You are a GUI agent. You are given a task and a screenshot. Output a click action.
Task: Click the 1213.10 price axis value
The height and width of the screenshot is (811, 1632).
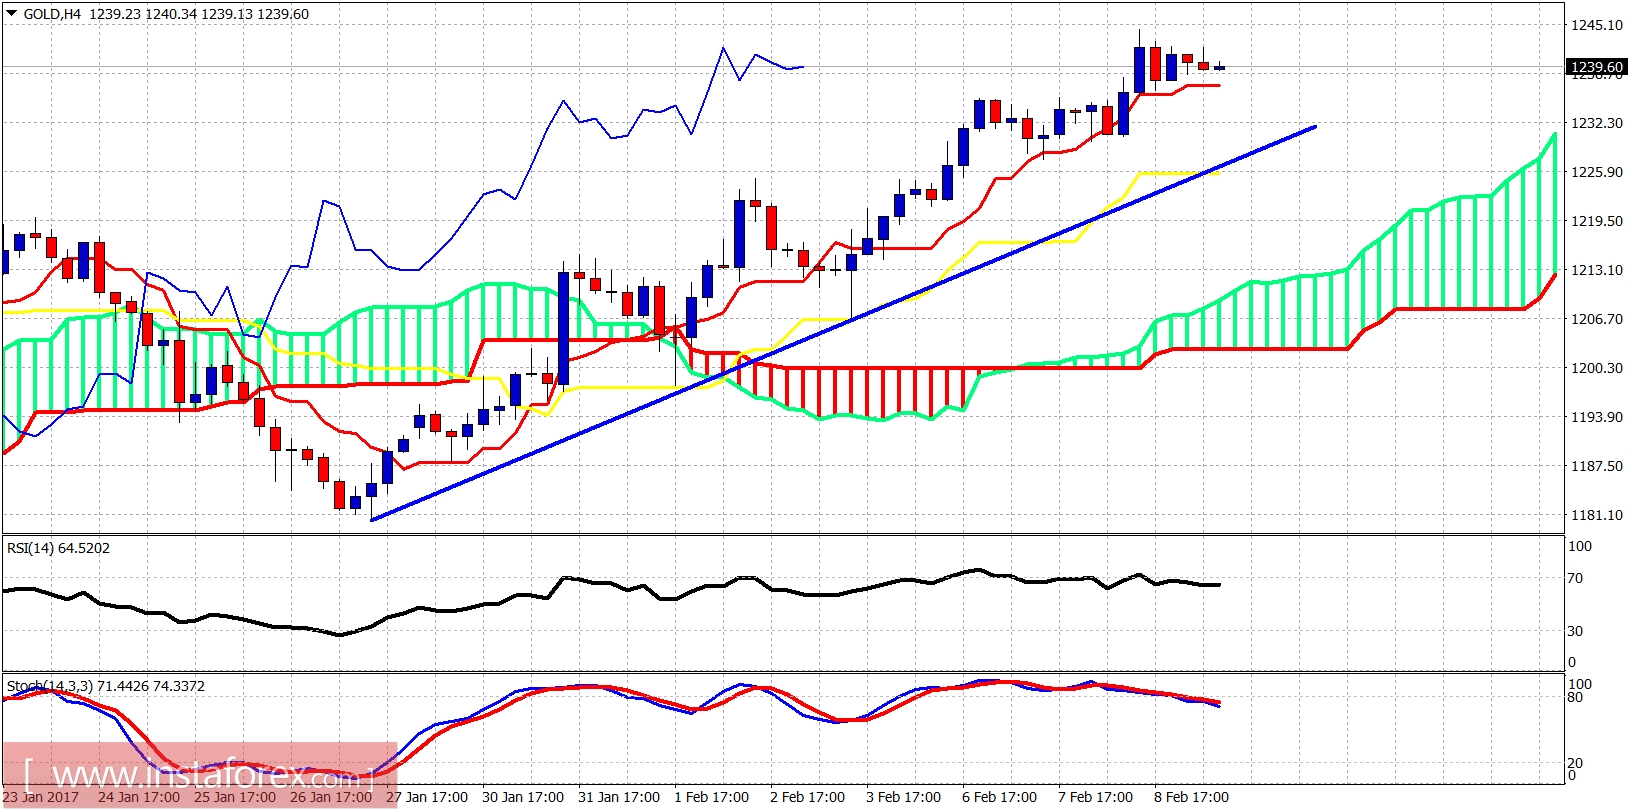coord(1597,270)
